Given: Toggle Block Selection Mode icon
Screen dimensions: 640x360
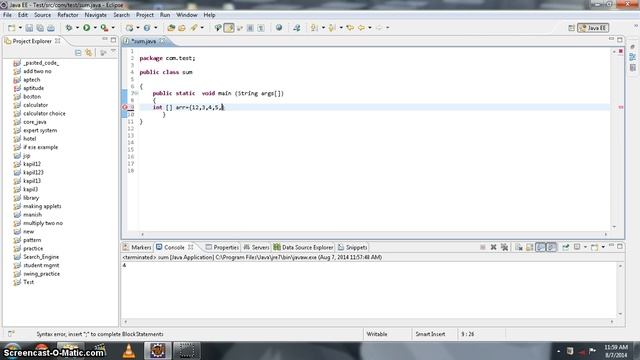Looking at the screenshot, I should 250,28.
